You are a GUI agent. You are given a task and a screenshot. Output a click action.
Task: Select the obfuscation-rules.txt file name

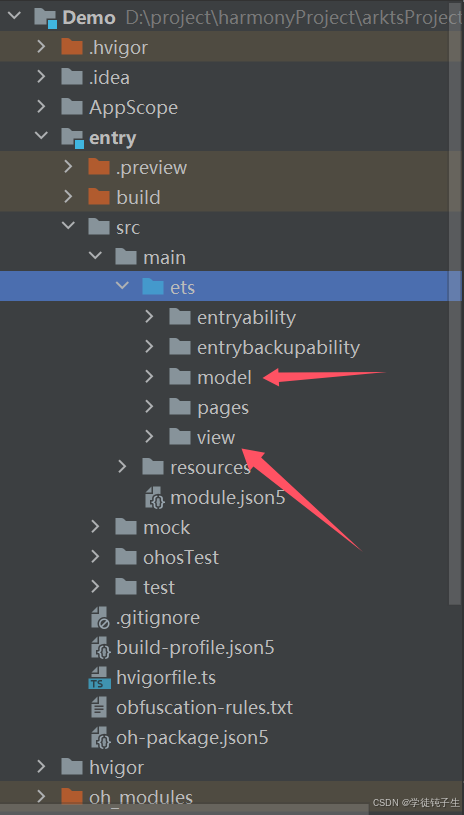click(x=204, y=708)
